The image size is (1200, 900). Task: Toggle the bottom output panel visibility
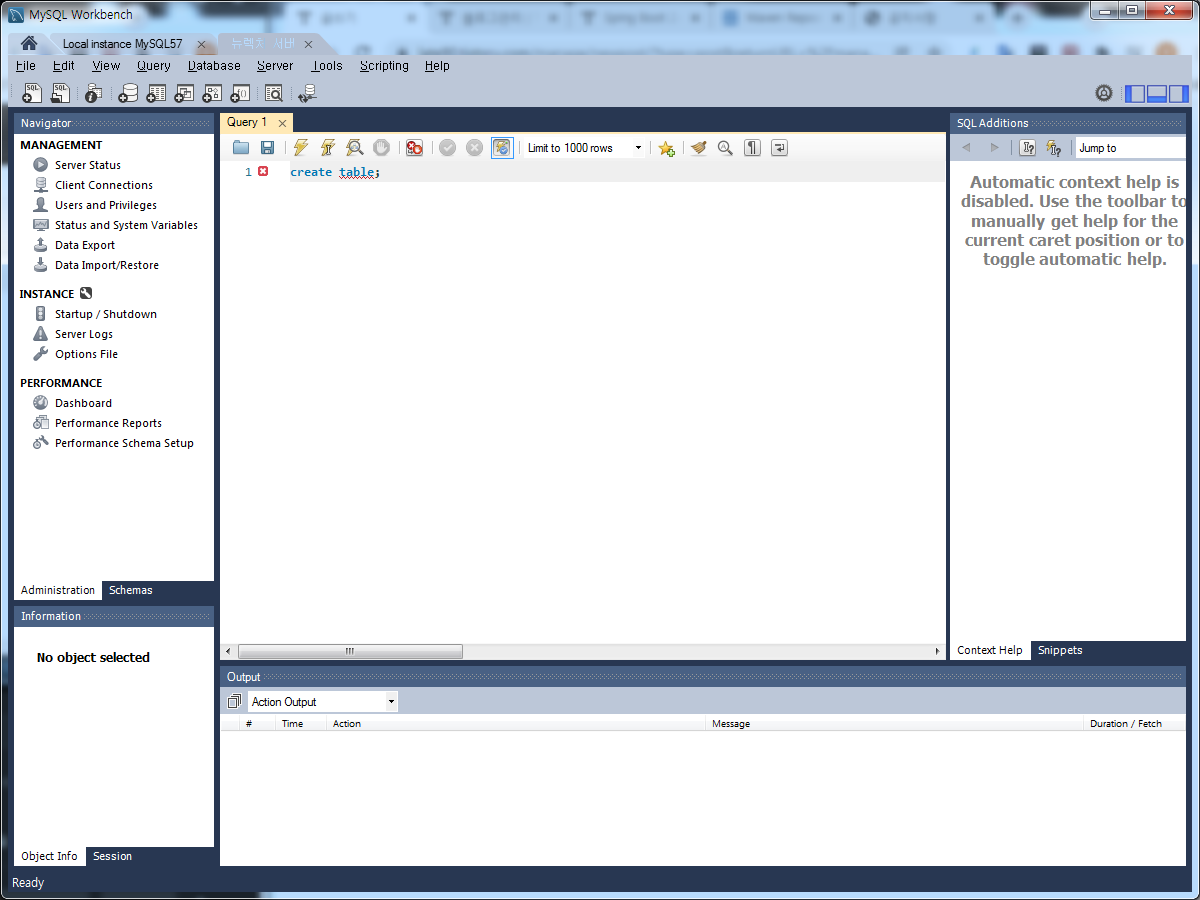1157,94
